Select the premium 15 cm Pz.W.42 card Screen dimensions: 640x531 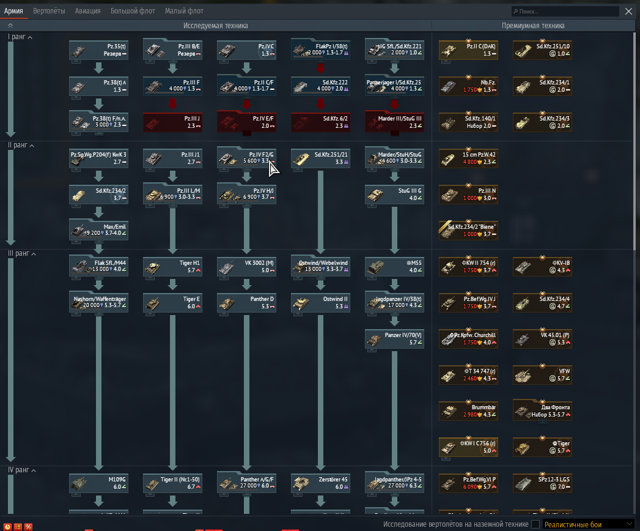point(468,158)
